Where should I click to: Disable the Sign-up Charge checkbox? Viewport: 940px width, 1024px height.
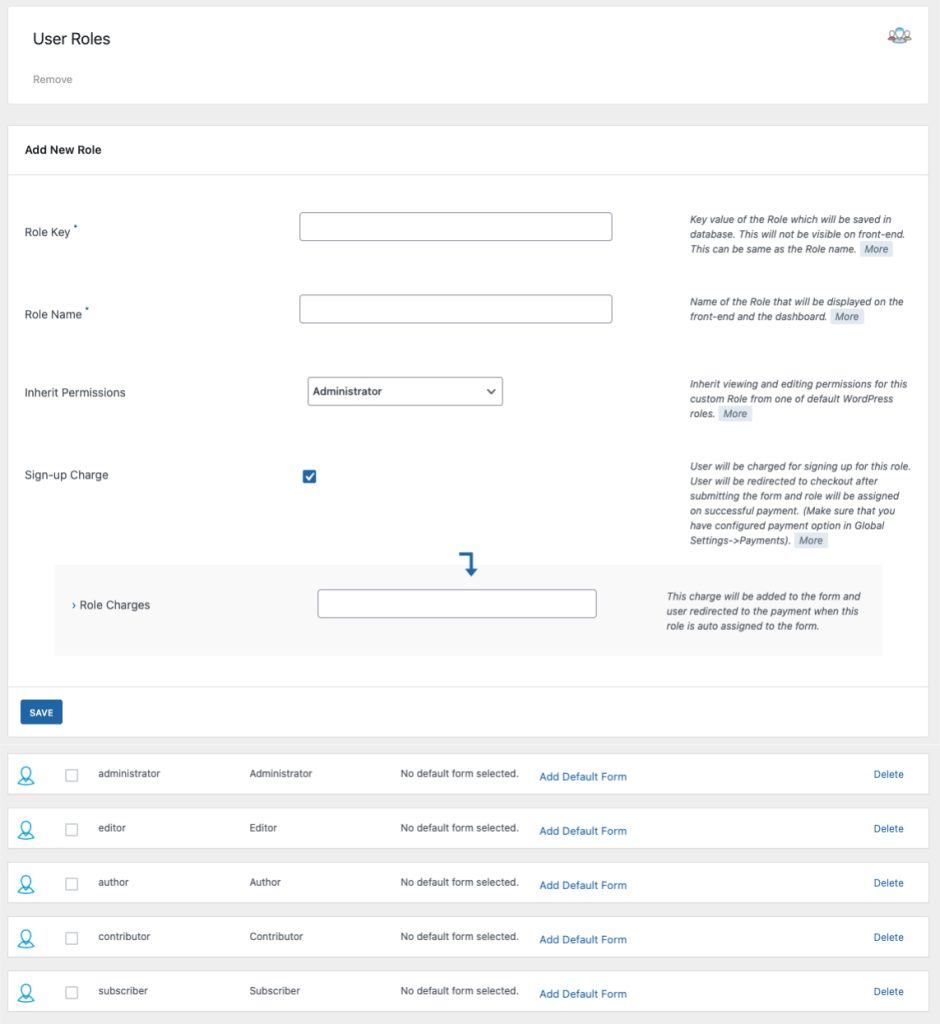click(x=309, y=476)
